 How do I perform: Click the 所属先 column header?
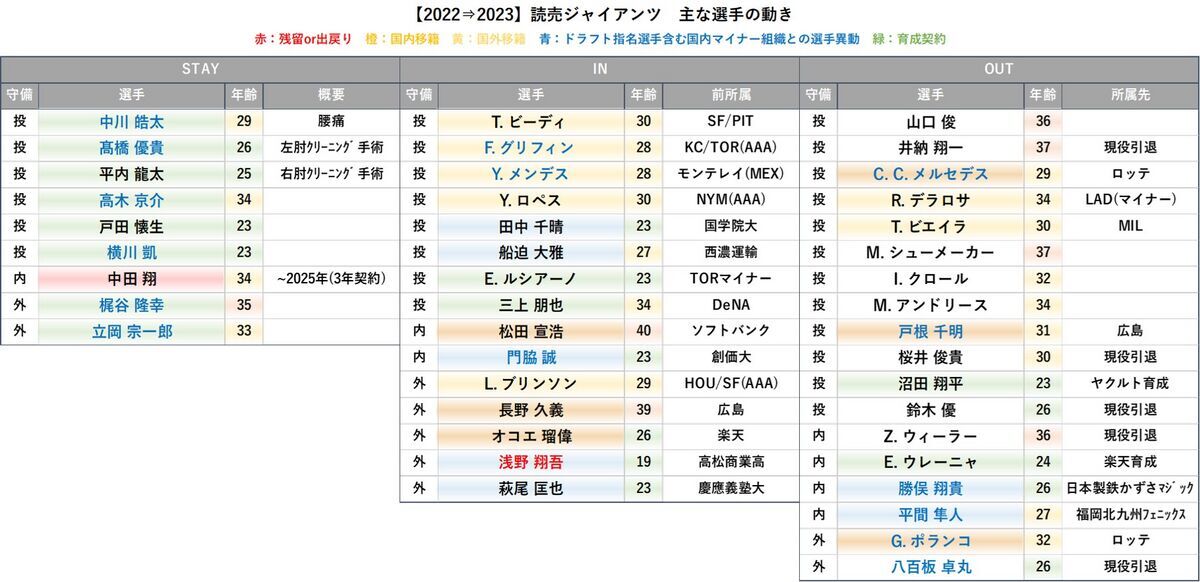(x=1130, y=95)
